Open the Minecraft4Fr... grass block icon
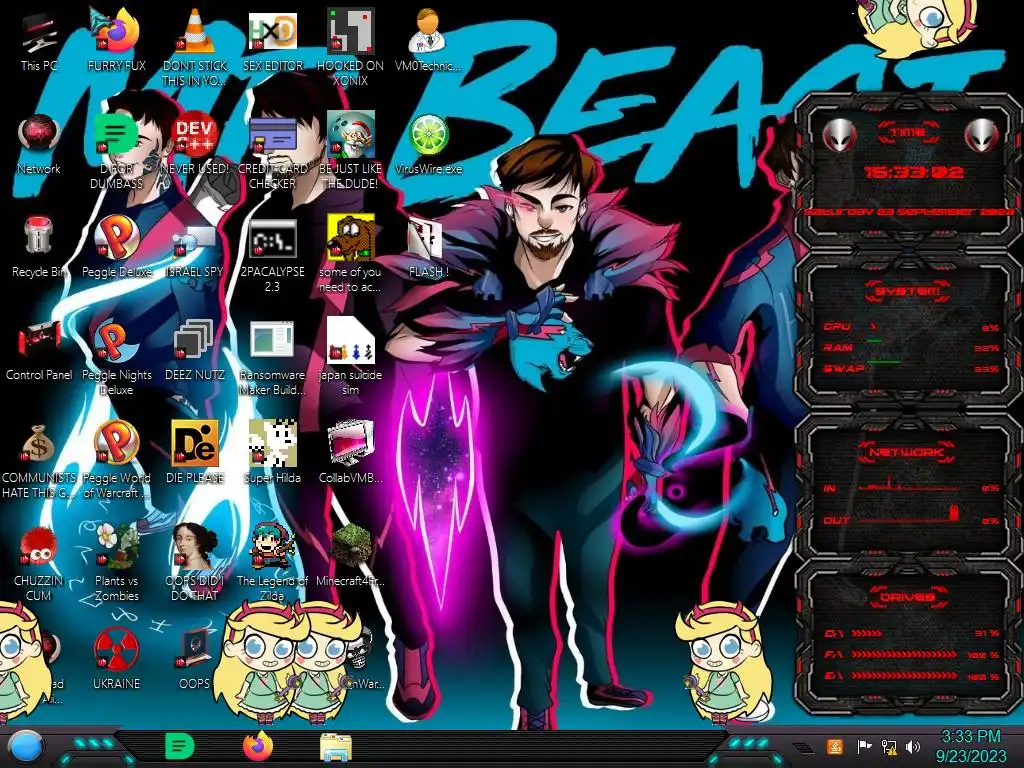Screen dimensions: 1024x768 click(x=350, y=557)
